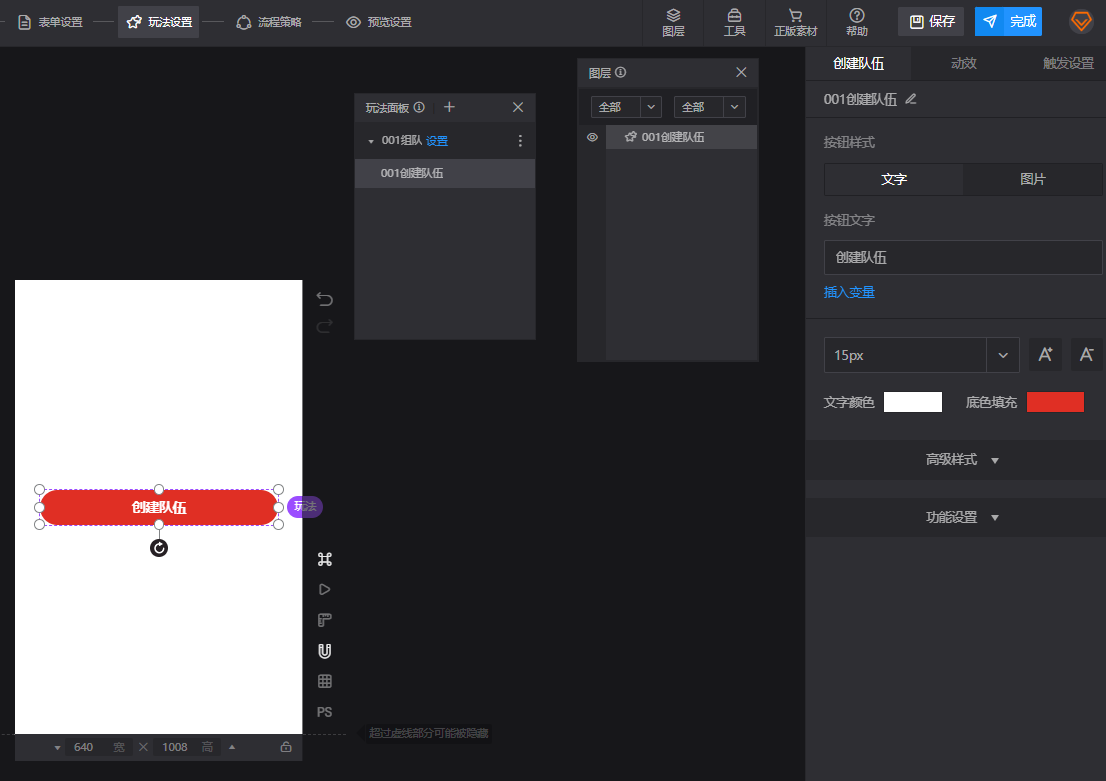The width and height of the screenshot is (1106, 781).
Task: Open the 图层 layers tool in top toolbar
Action: (x=673, y=23)
